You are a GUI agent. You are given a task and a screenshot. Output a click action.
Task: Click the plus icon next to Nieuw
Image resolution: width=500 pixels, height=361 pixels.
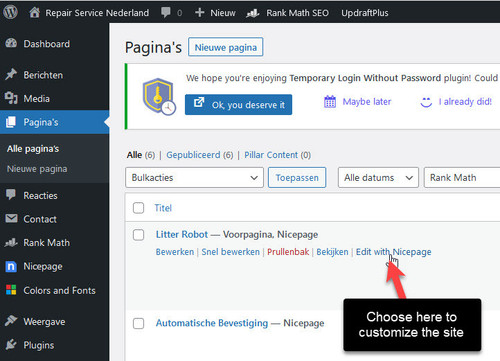click(199, 13)
